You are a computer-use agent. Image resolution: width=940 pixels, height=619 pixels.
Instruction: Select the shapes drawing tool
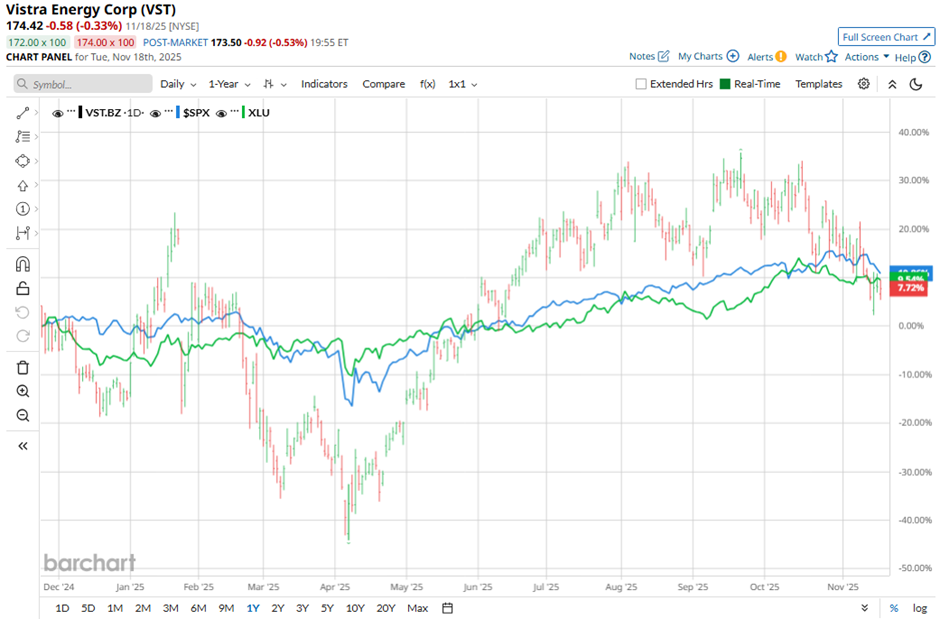click(22, 161)
